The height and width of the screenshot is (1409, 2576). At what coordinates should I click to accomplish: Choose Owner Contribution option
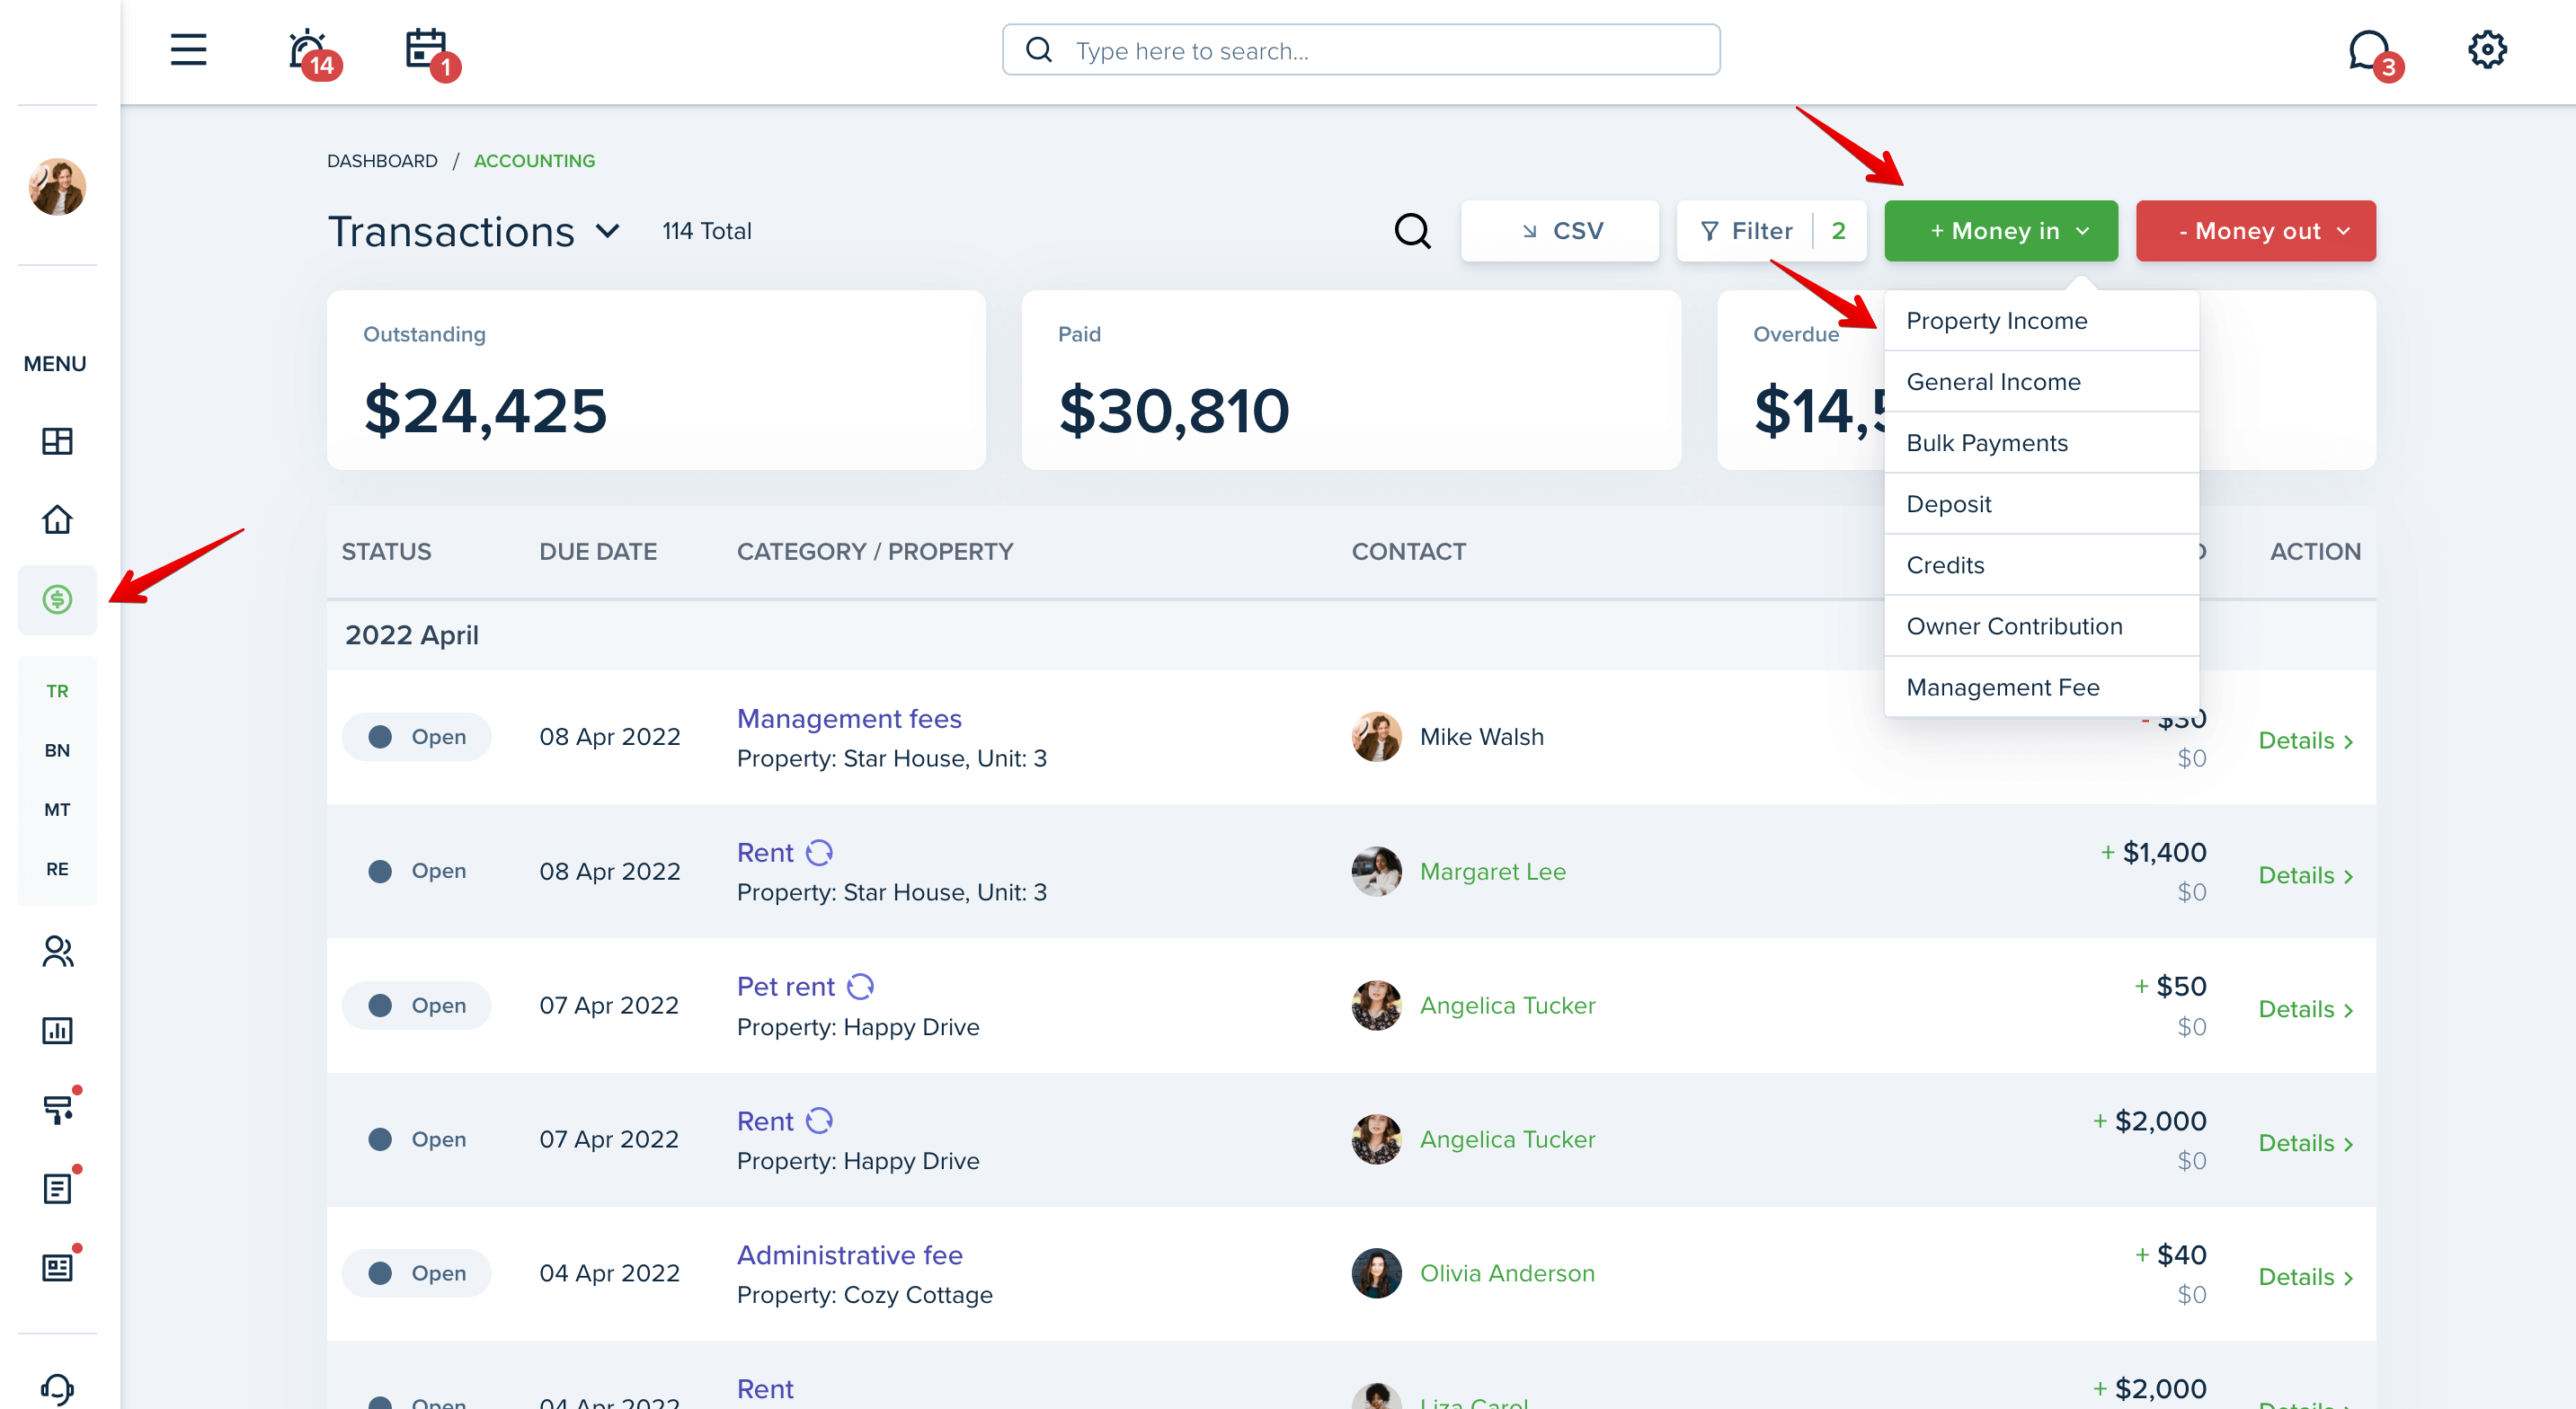pos(2040,626)
